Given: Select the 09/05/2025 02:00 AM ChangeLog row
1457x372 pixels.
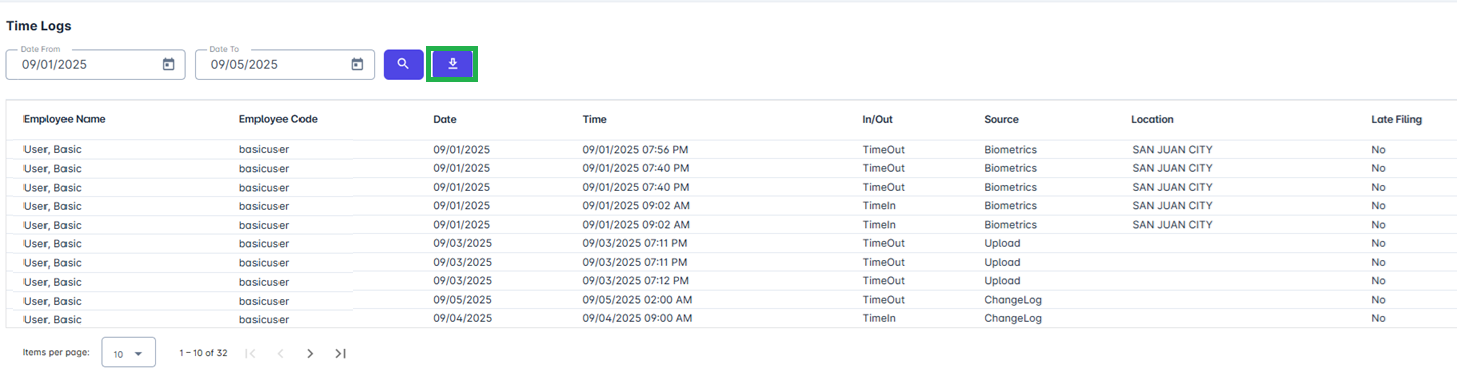Looking at the screenshot, I should click(x=731, y=300).
